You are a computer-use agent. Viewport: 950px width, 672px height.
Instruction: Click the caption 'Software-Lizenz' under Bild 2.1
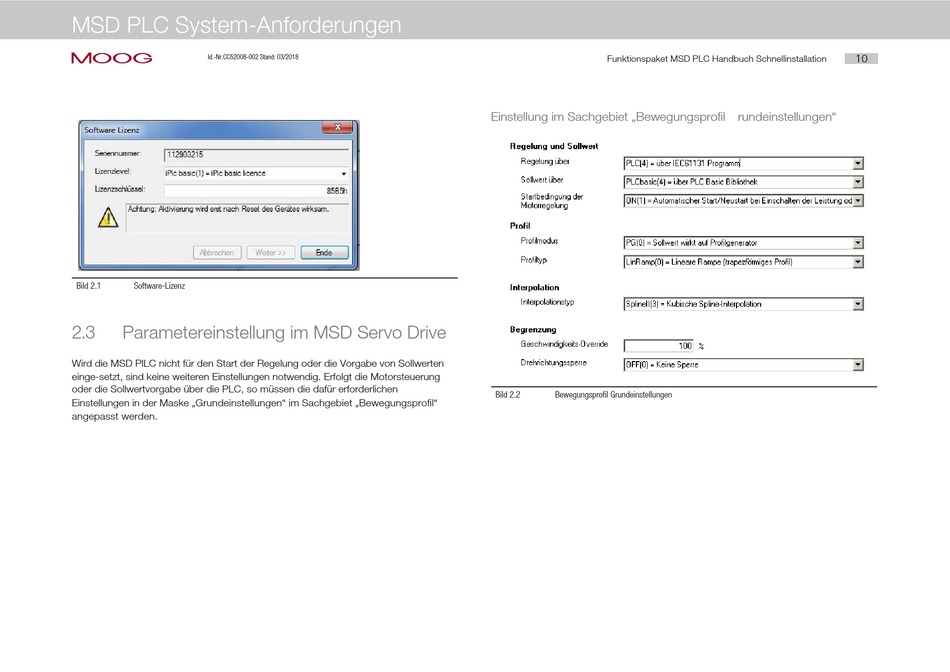coord(159,286)
